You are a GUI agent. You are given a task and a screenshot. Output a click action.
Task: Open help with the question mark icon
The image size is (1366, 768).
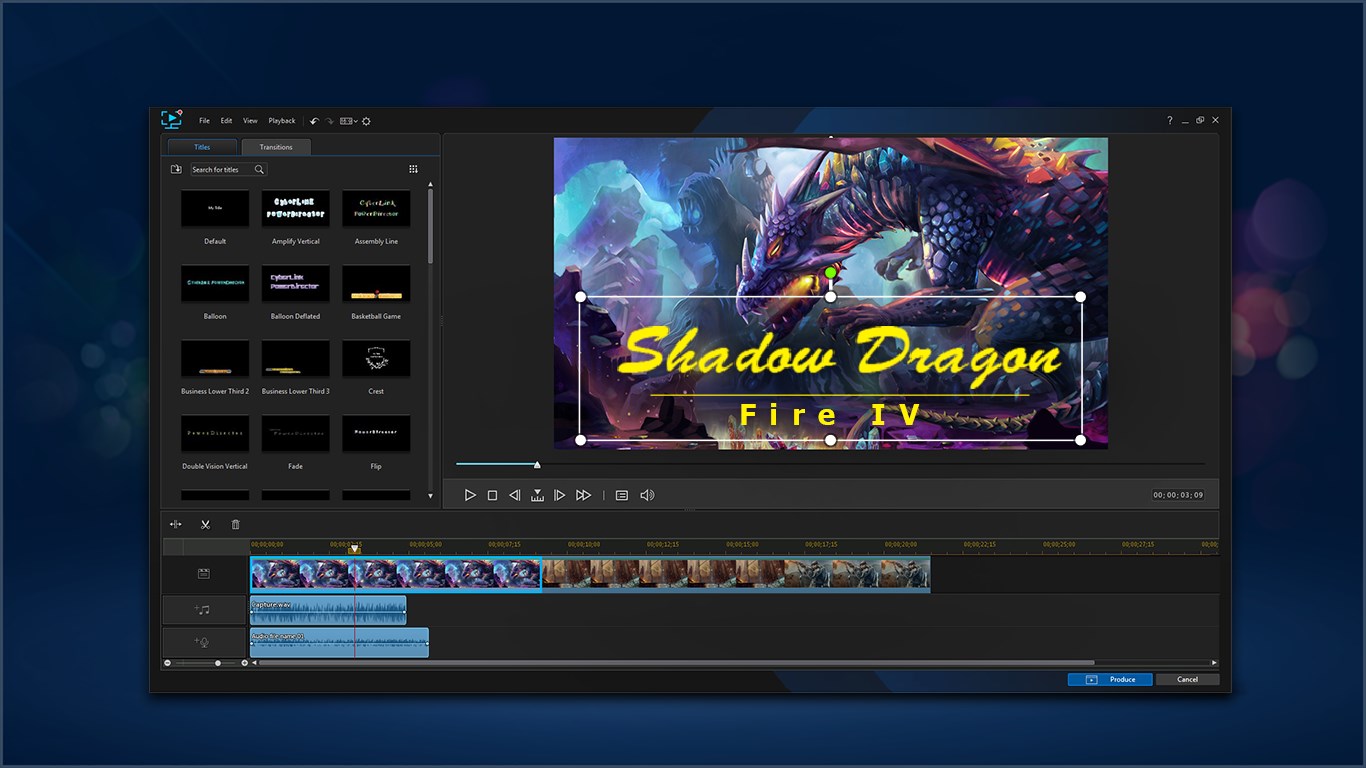(1170, 121)
